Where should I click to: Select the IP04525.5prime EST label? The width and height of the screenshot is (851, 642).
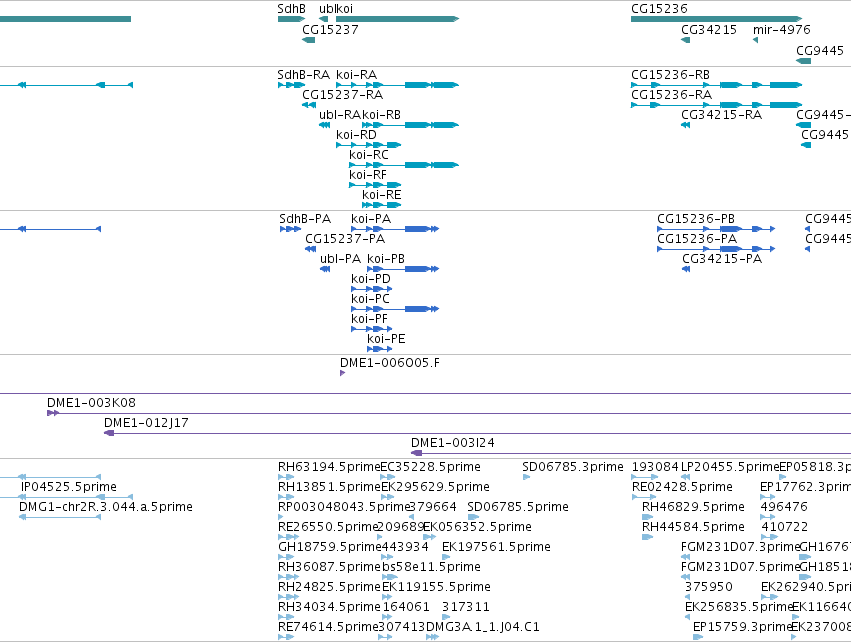[x=68, y=487]
